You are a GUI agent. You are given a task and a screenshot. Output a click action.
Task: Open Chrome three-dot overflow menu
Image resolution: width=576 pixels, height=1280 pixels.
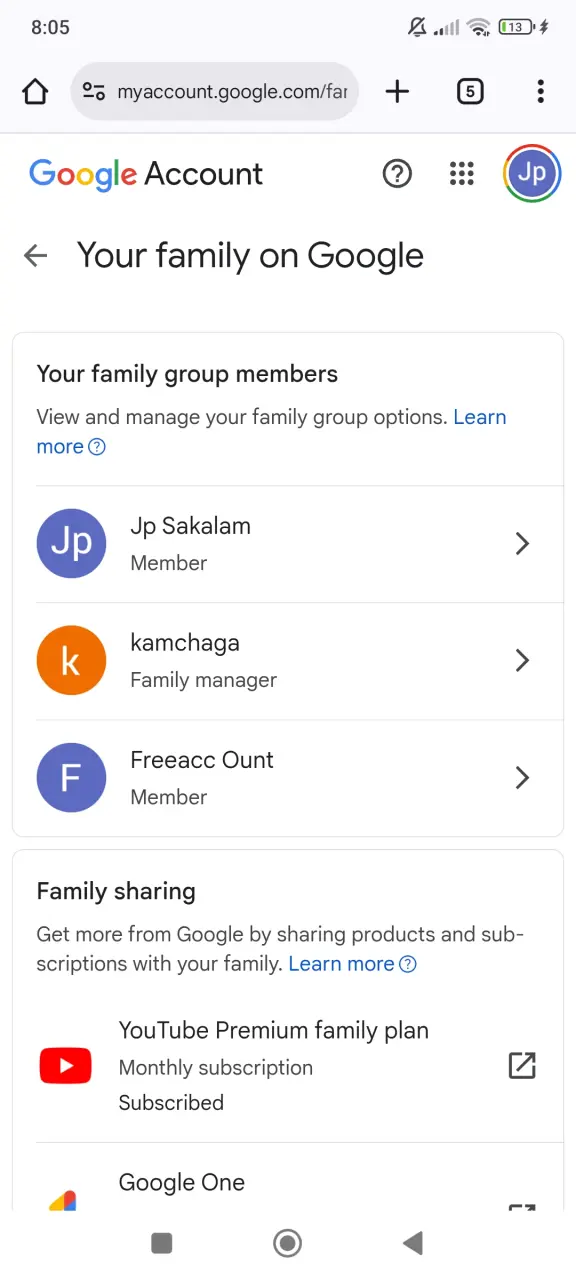540,92
